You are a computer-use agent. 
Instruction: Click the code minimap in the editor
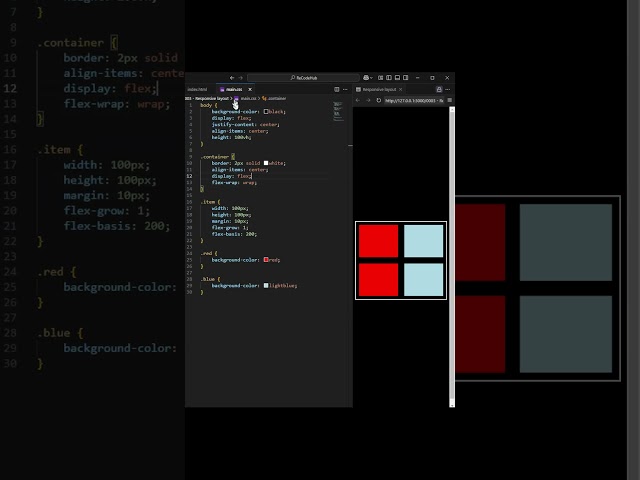pos(338,111)
